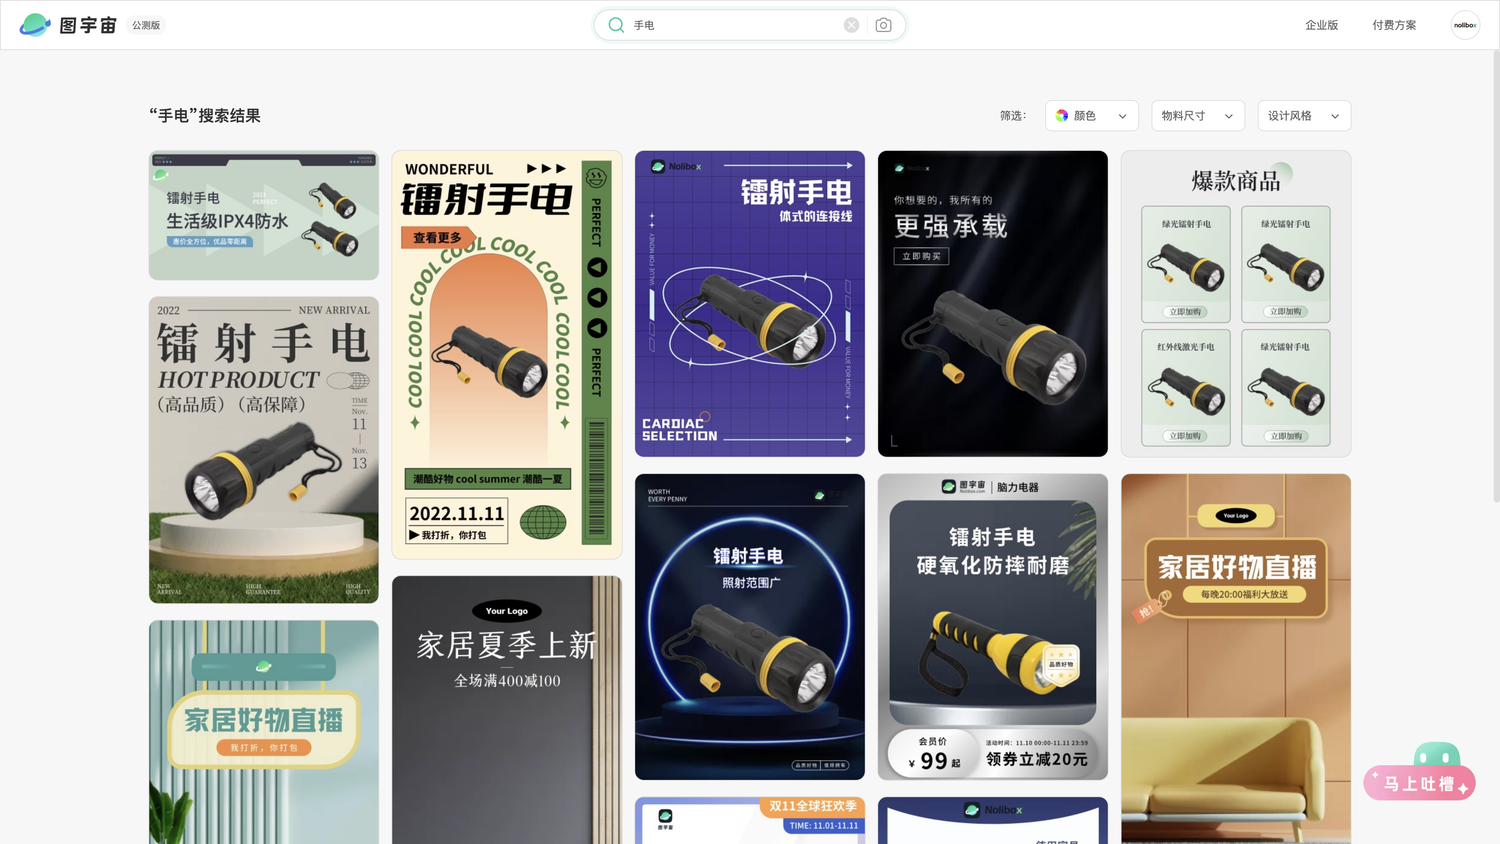Open the black 更强承载 poster

point(993,304)
